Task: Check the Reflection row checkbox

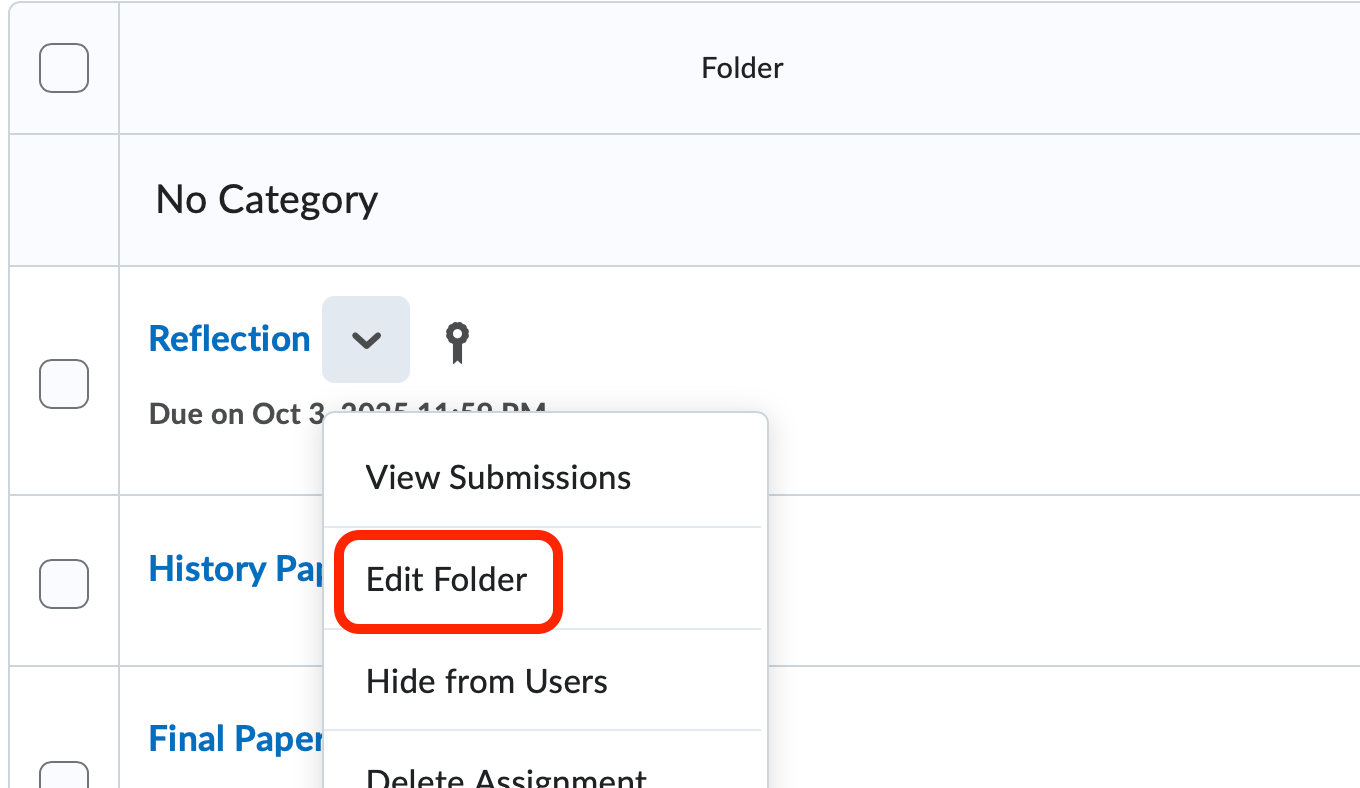Action: (x=63, y=384)
